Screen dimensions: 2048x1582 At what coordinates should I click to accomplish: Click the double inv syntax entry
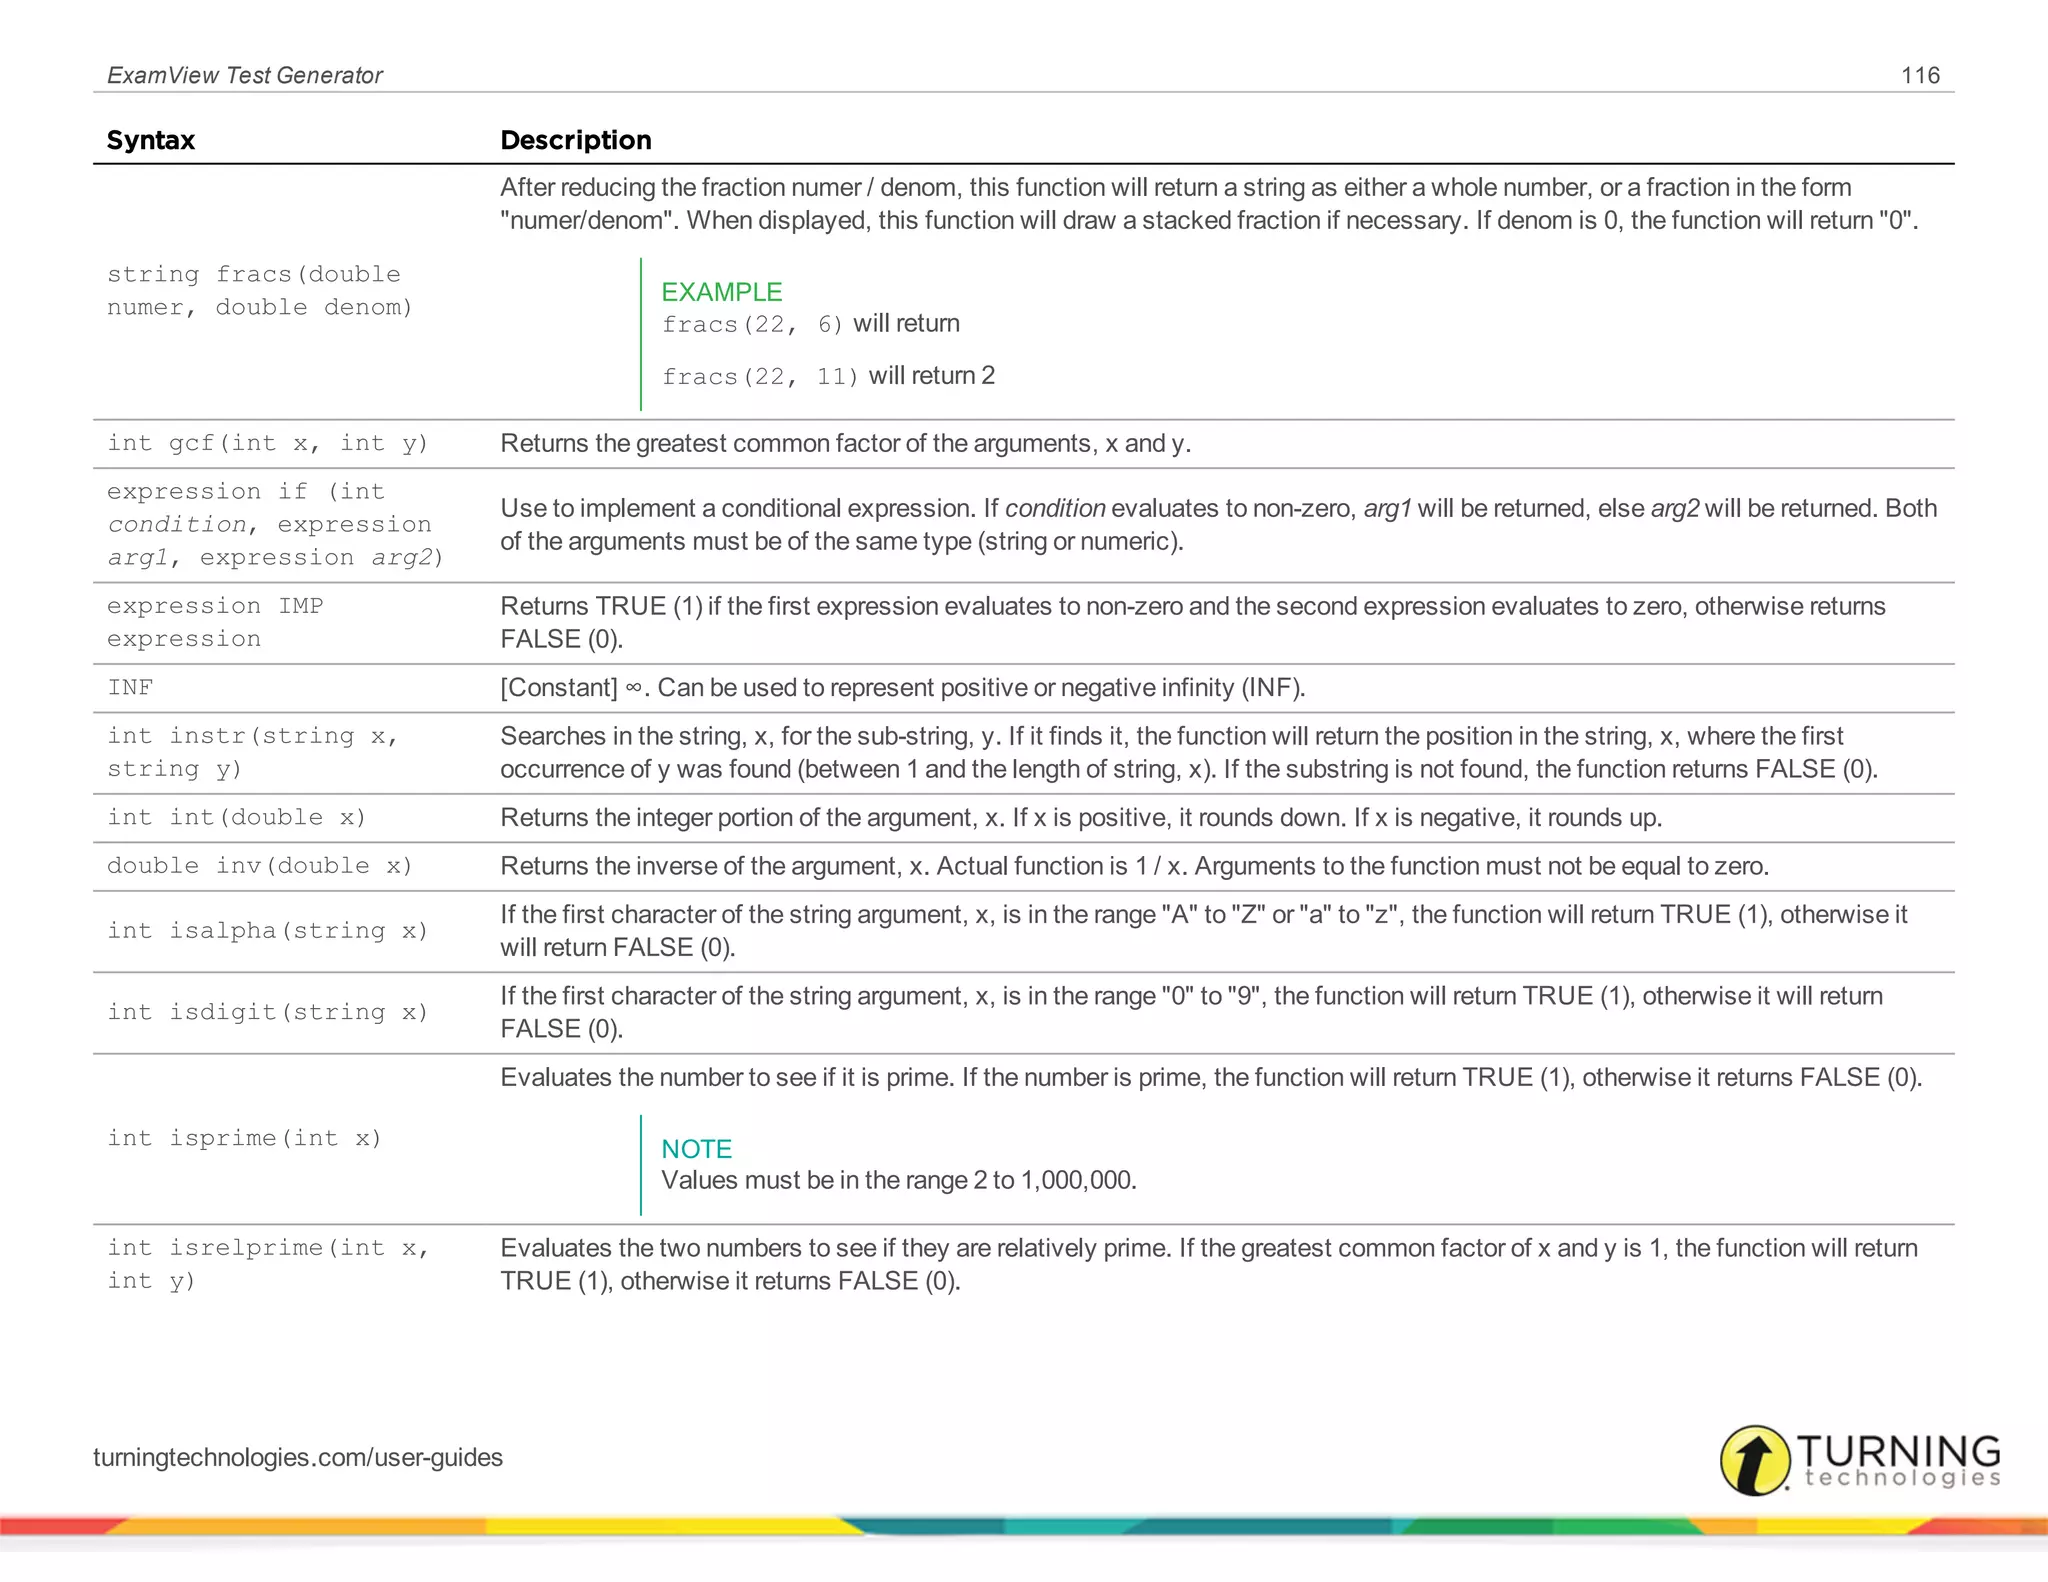259,866
